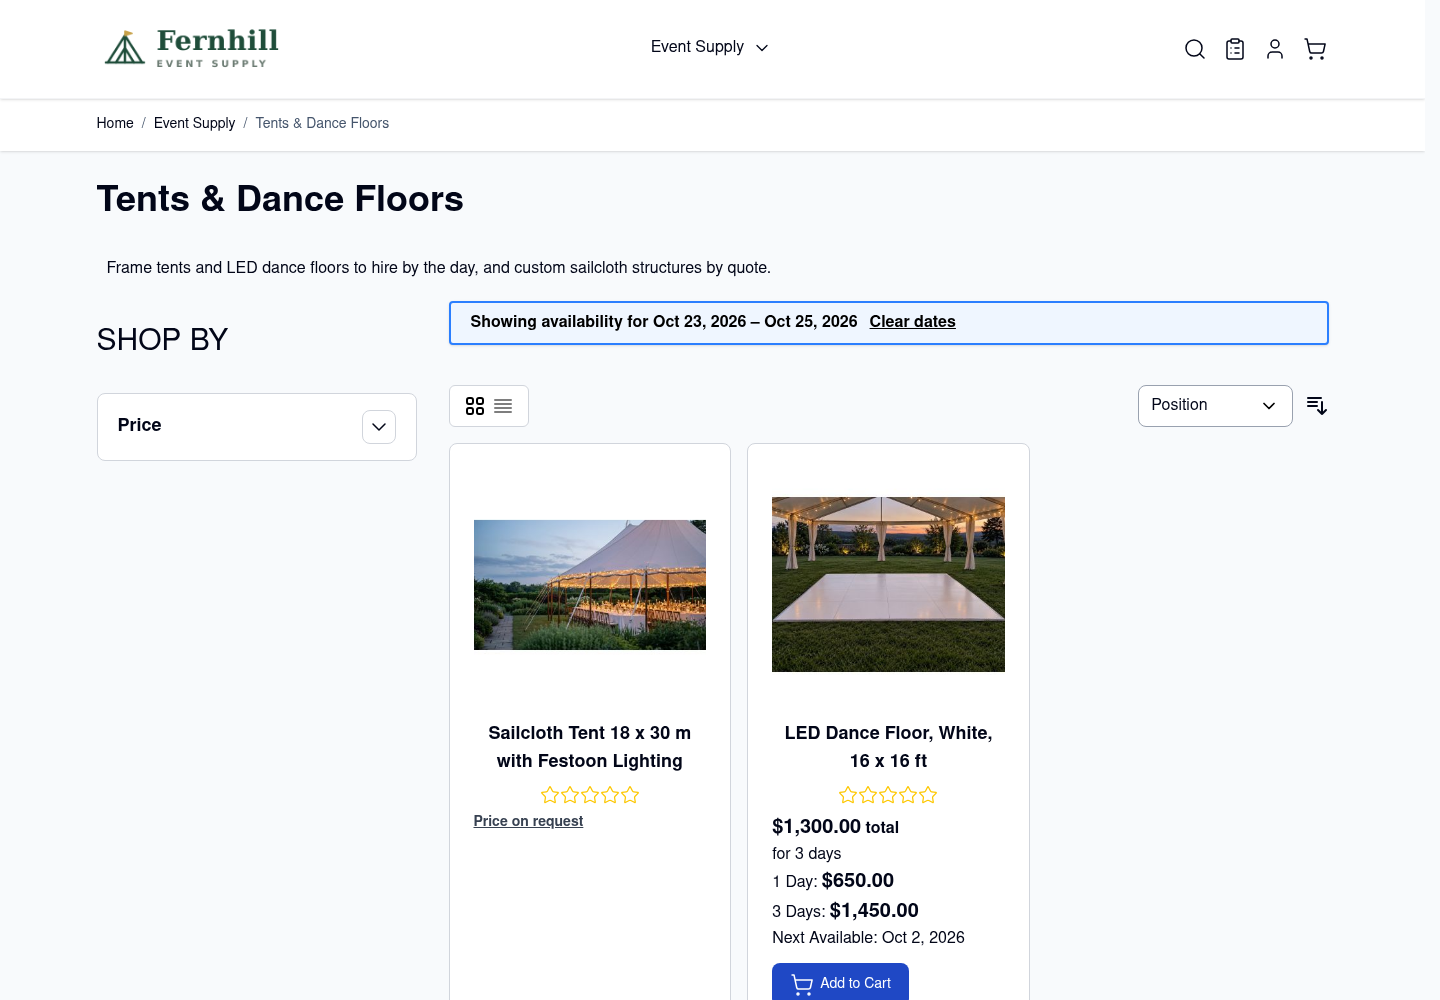
Task: Open LED Dance Floor, White title
Action: click(x=888, y=747)
